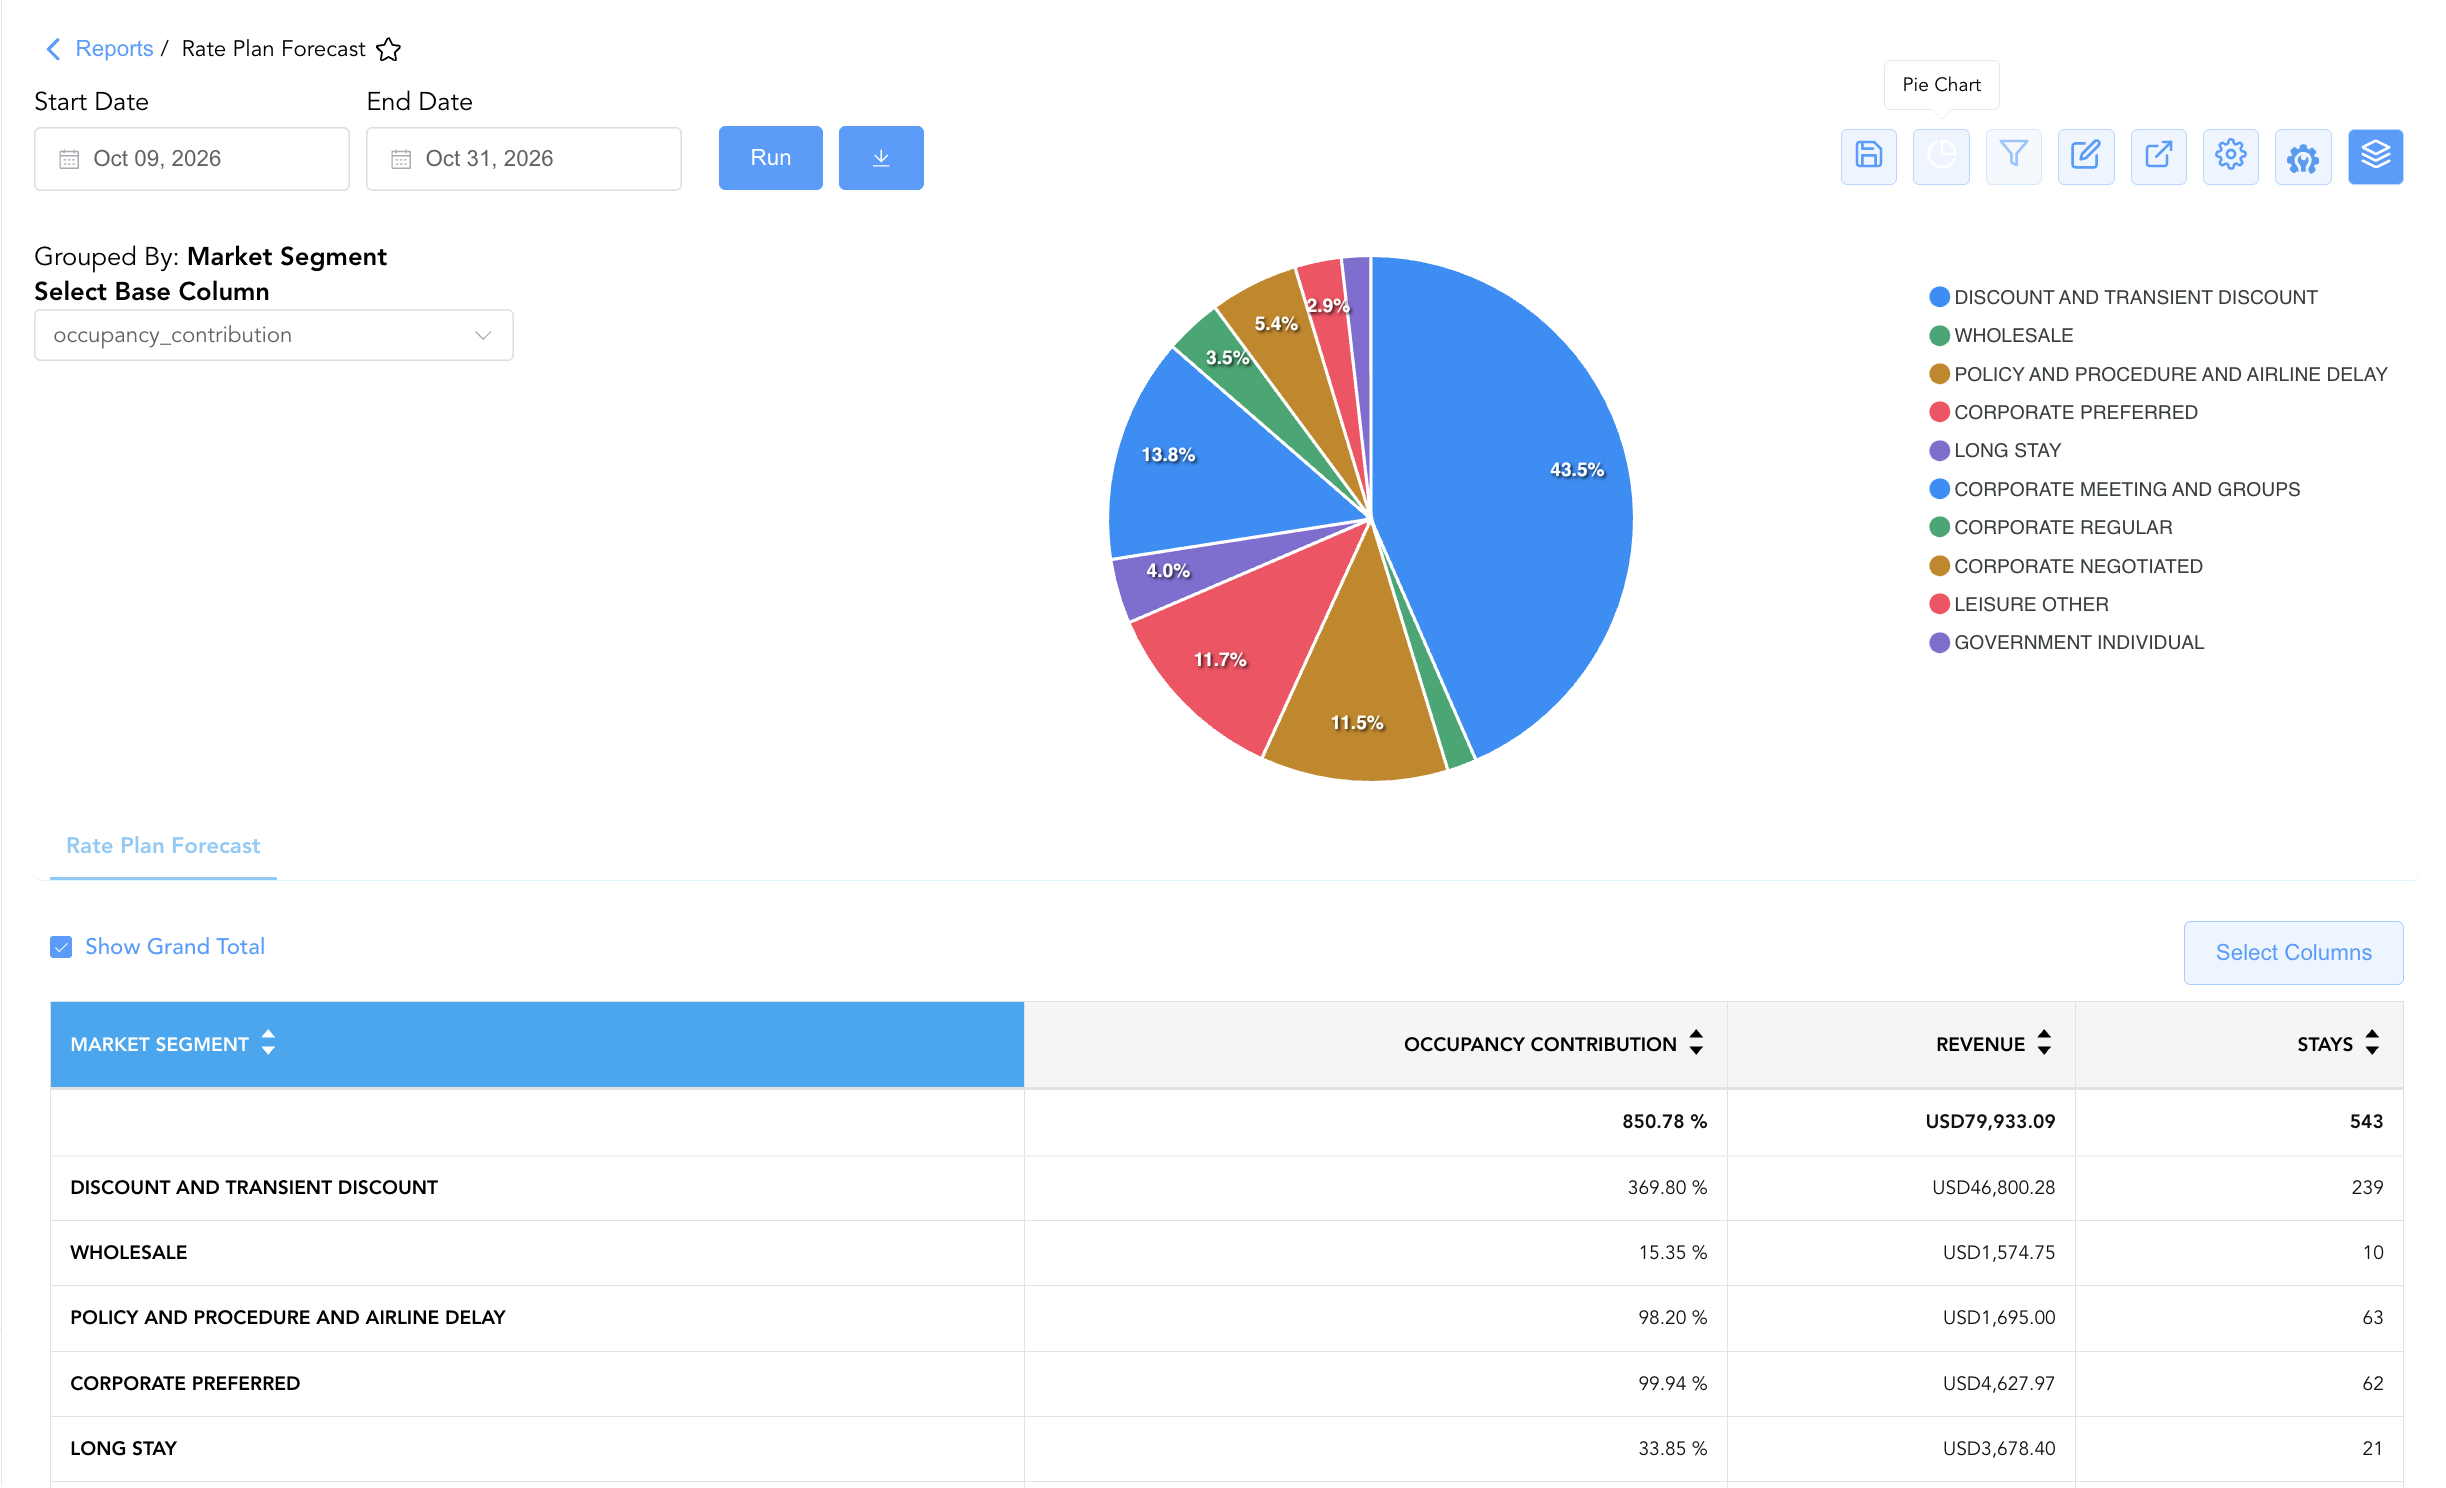Image resolution: width=2446 pixels, height=1488 pixels.
Task: Open the occupancy_contribution base column dropdown
Action: pyautogui.click(x=273, y=335)
